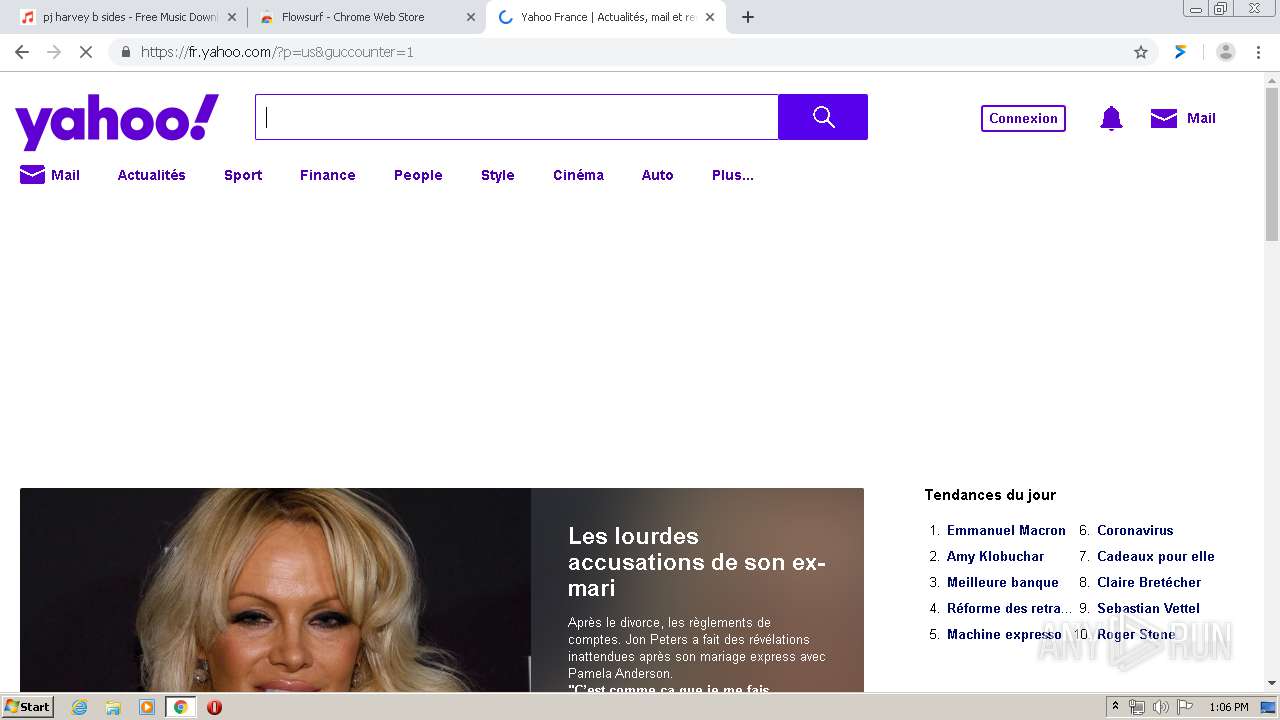Click the Yahoo logo
The width and height of the screenshot is (1280, 720).
[117, 121]
